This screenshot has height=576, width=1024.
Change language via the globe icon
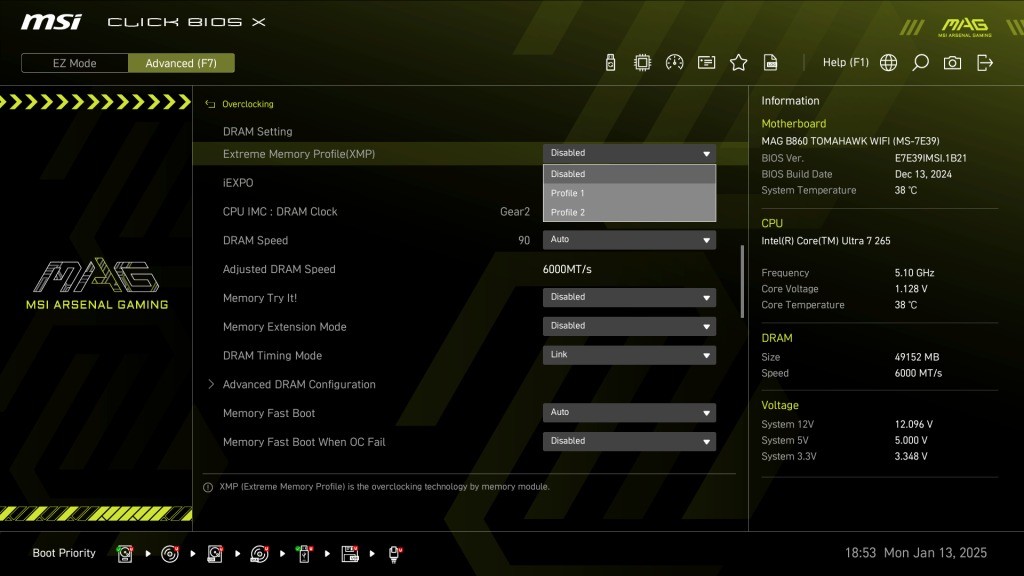(x=888, y=63)
